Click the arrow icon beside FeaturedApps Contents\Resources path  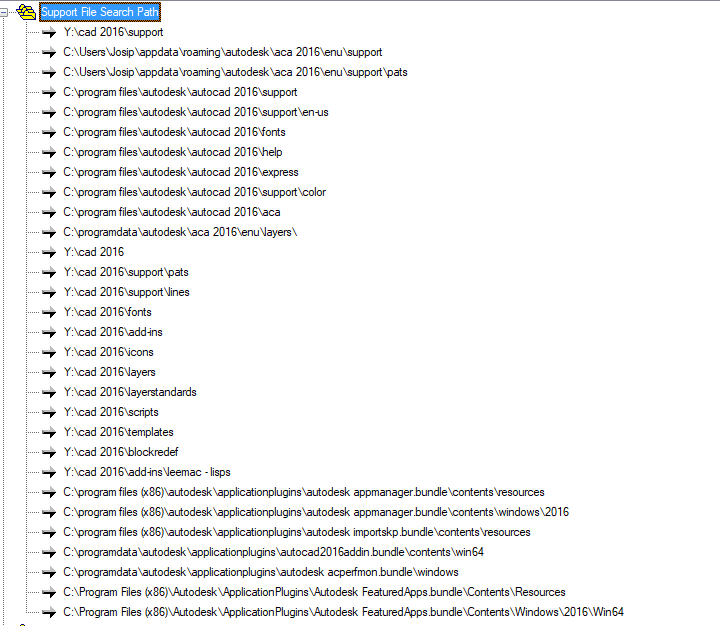(x=49, y=592)
